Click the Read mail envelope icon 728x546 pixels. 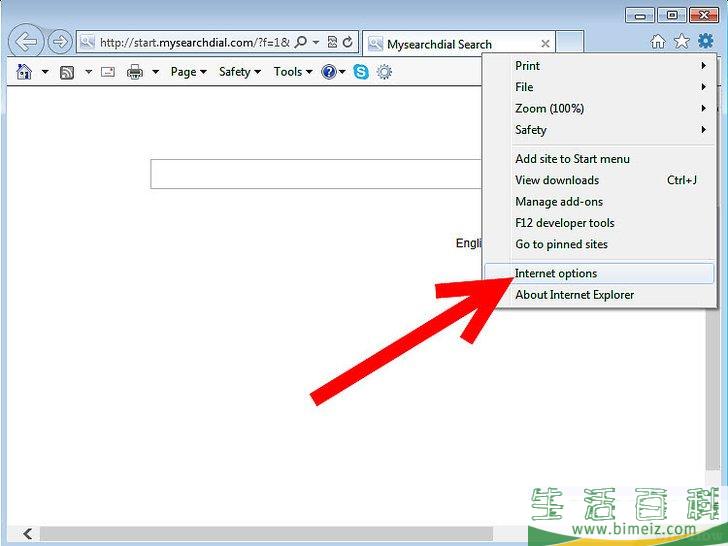(x=108, y=72)
